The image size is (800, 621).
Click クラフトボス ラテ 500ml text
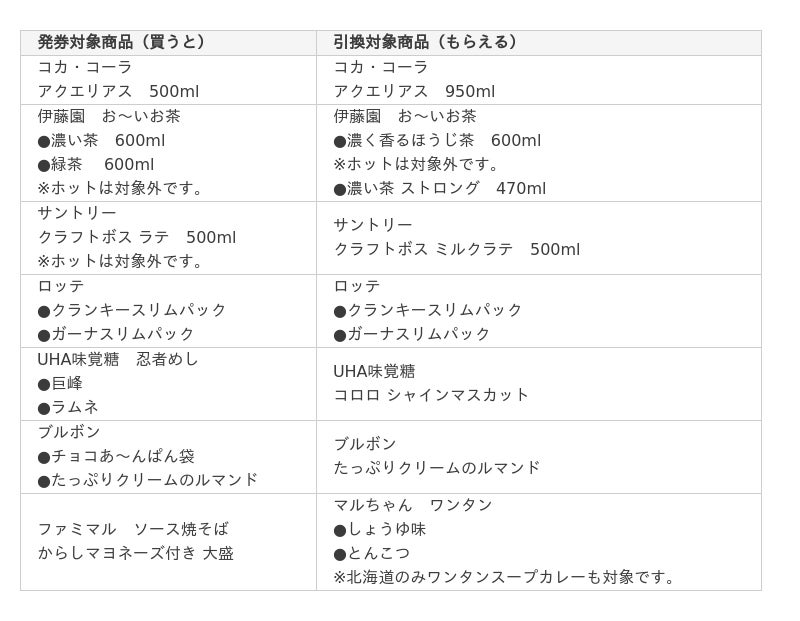click(x=136, y=237)
